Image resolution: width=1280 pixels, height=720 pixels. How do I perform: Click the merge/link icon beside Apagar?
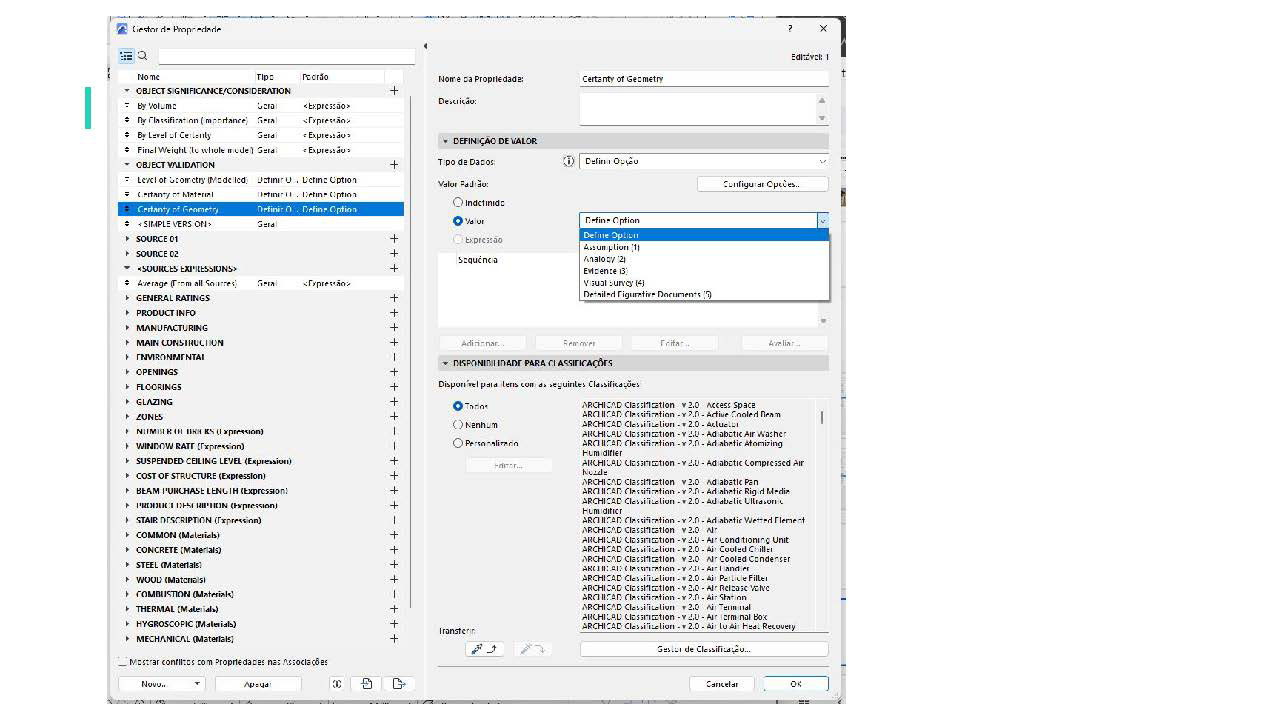(x=337, y=684)
